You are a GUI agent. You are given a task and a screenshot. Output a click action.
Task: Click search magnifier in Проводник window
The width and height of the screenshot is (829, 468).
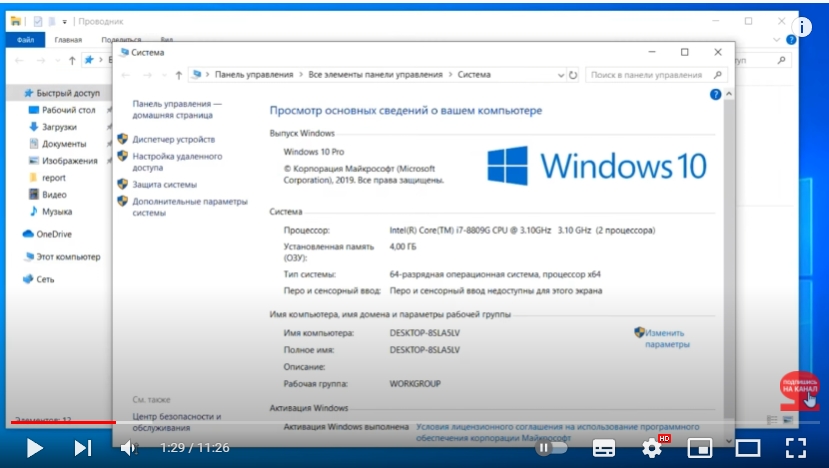781,60
